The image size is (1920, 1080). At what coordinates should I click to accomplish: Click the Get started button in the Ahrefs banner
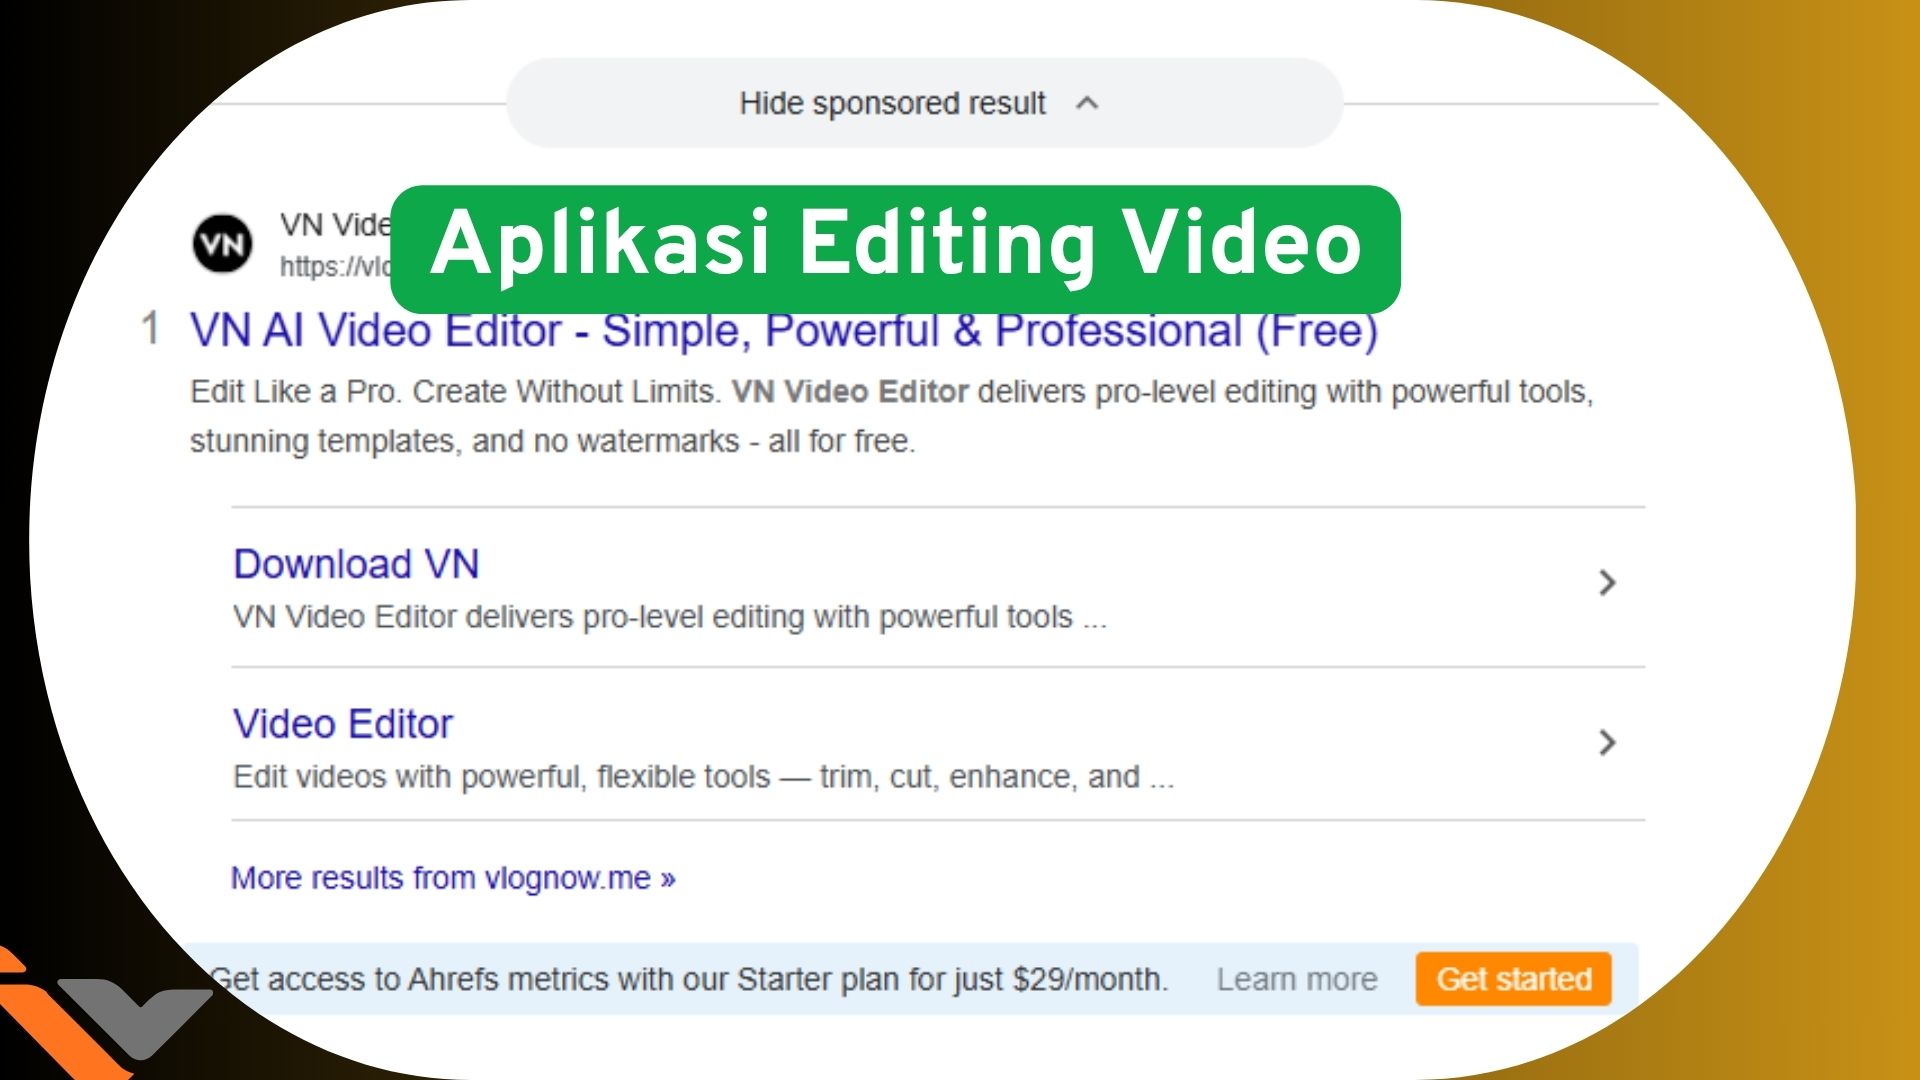click(x=1513, y=979)
